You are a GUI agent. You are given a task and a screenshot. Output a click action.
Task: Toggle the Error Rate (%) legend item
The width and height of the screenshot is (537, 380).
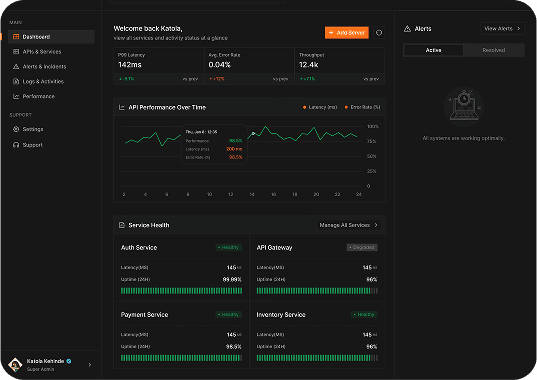[362, 107]
